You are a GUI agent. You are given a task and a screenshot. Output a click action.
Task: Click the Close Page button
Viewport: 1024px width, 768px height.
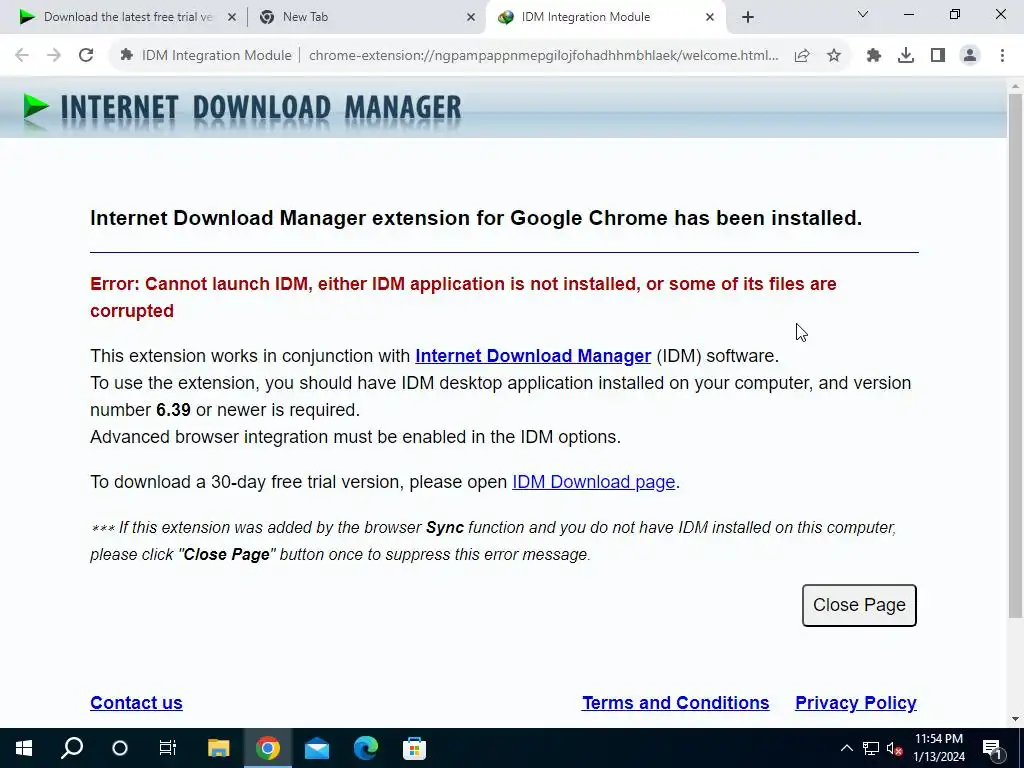[859, 605]
